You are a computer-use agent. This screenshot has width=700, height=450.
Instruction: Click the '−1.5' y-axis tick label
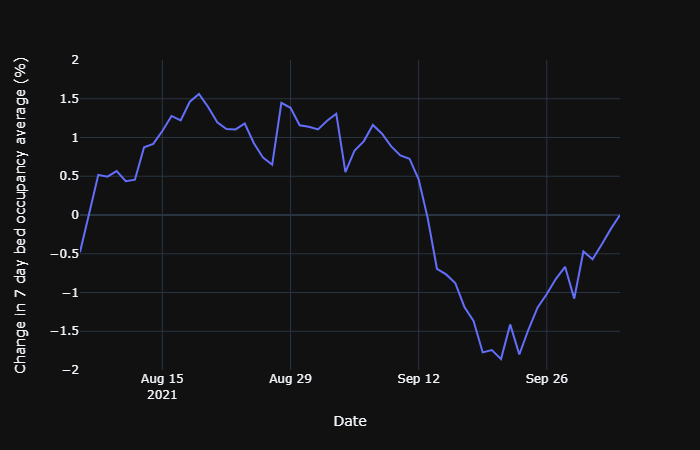(x=64, y=331)
